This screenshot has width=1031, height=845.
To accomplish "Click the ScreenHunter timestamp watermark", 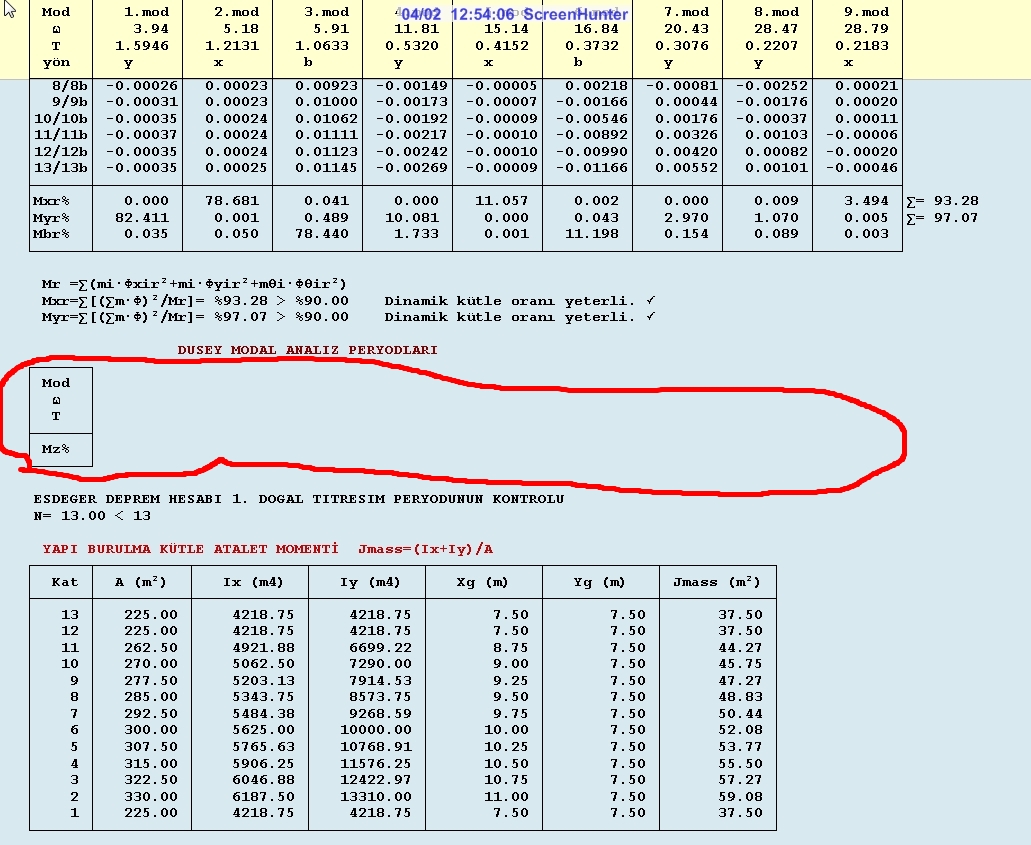I will (x=514, y=15).
